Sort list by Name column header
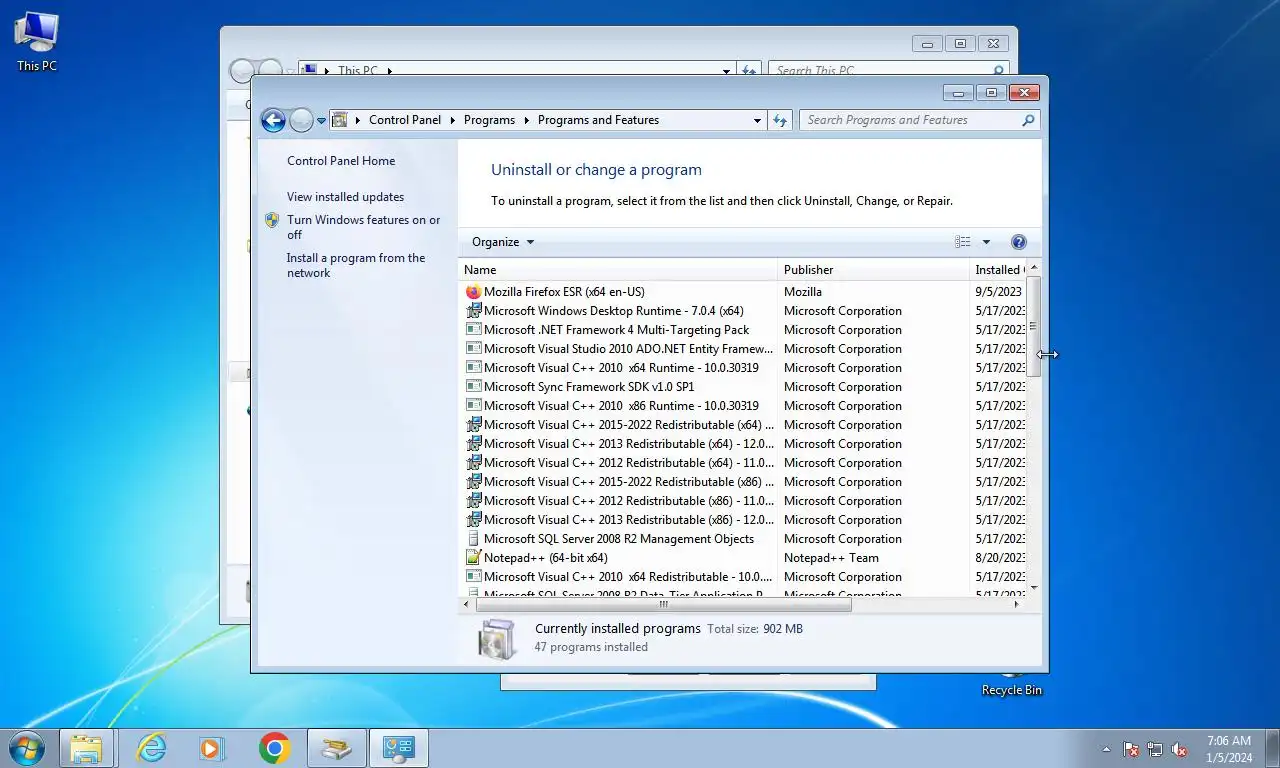This screenshot has width=1280, height=768. (x=618, y=270)
